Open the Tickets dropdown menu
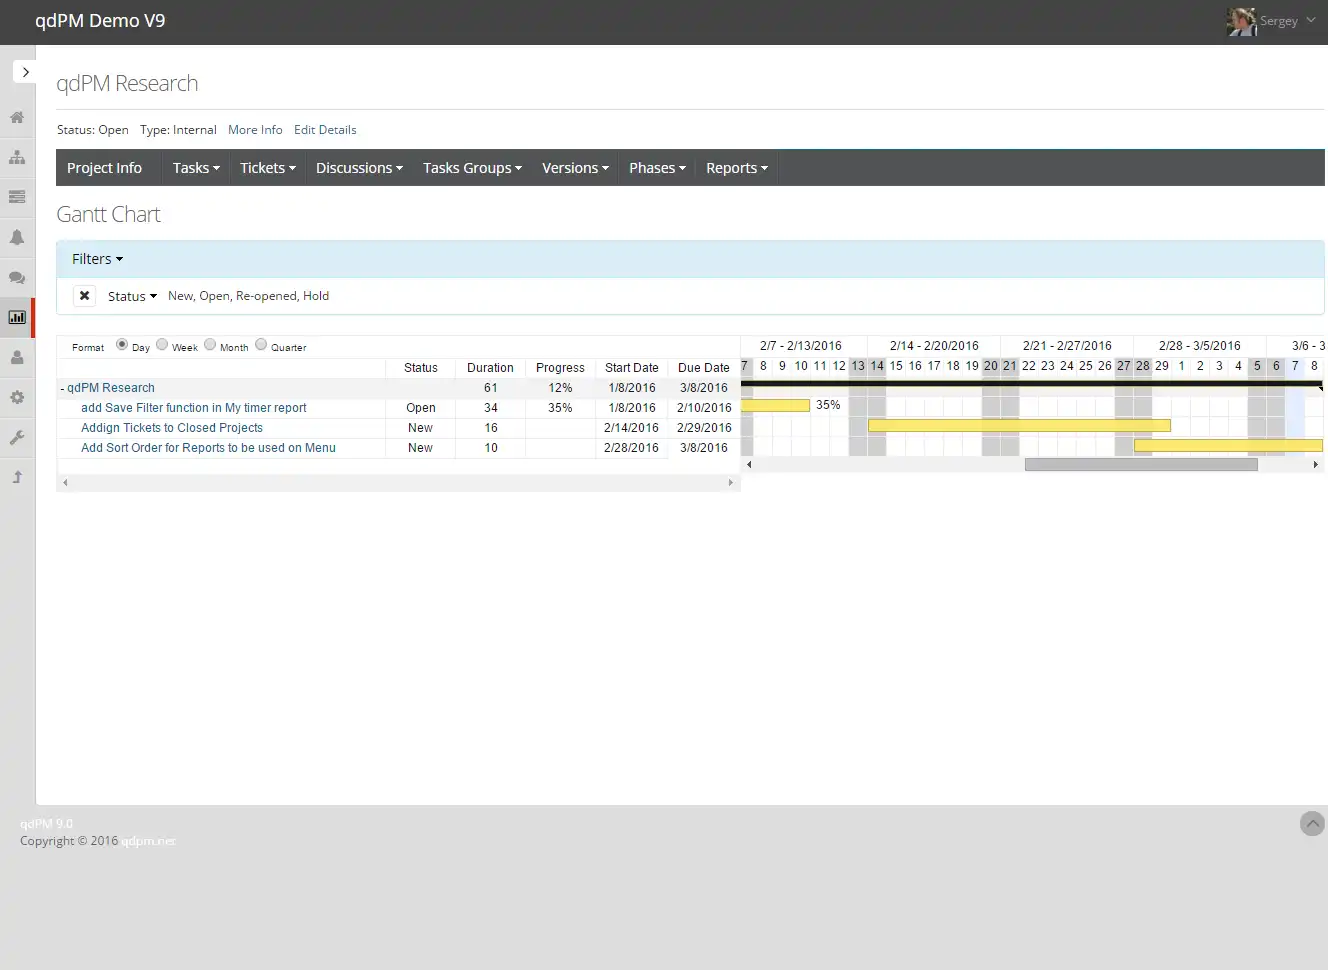The width and height of the screenshot is (1328, 970). pos(268,168)
